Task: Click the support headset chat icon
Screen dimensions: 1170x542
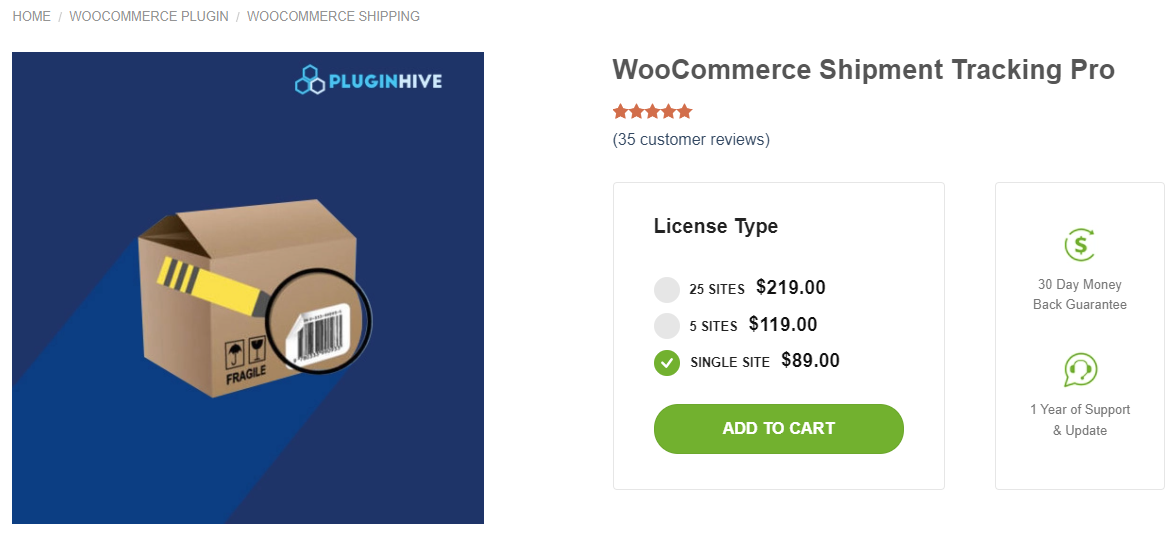Action: (x=1080, y=370)
